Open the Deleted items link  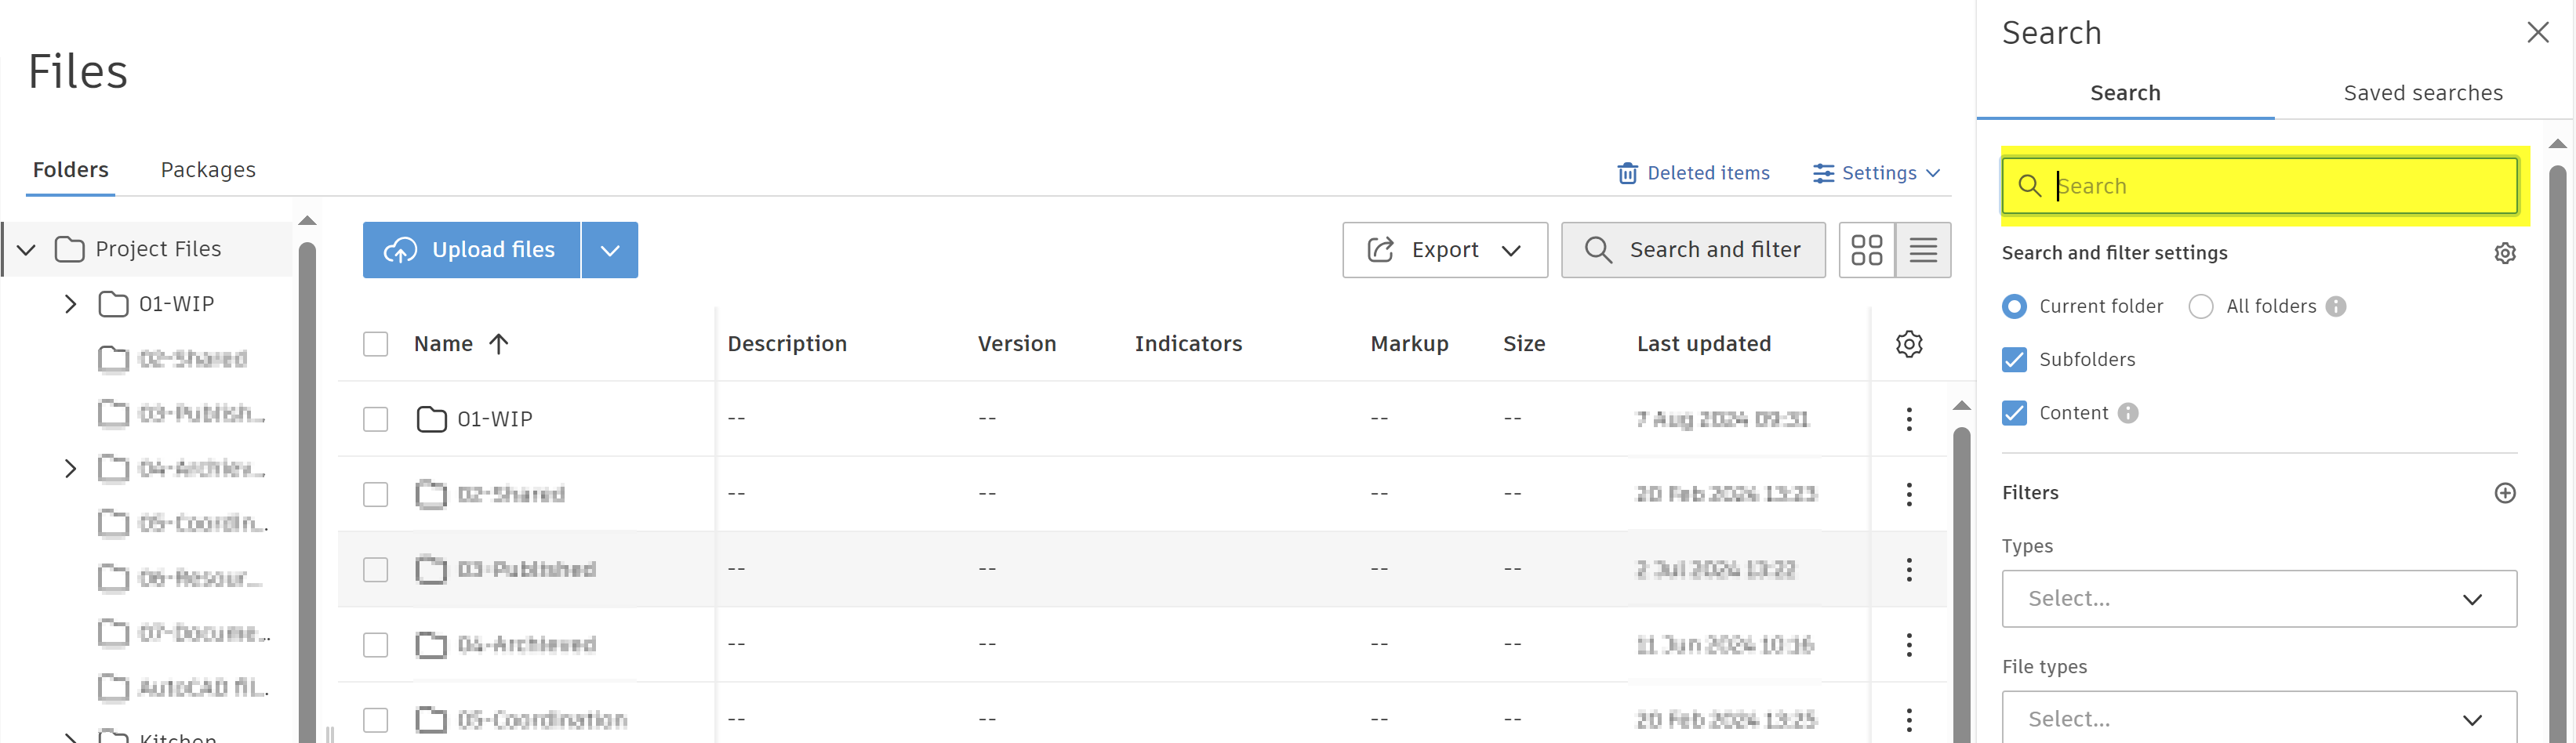pyautogui.click(x=1693, y=173)
